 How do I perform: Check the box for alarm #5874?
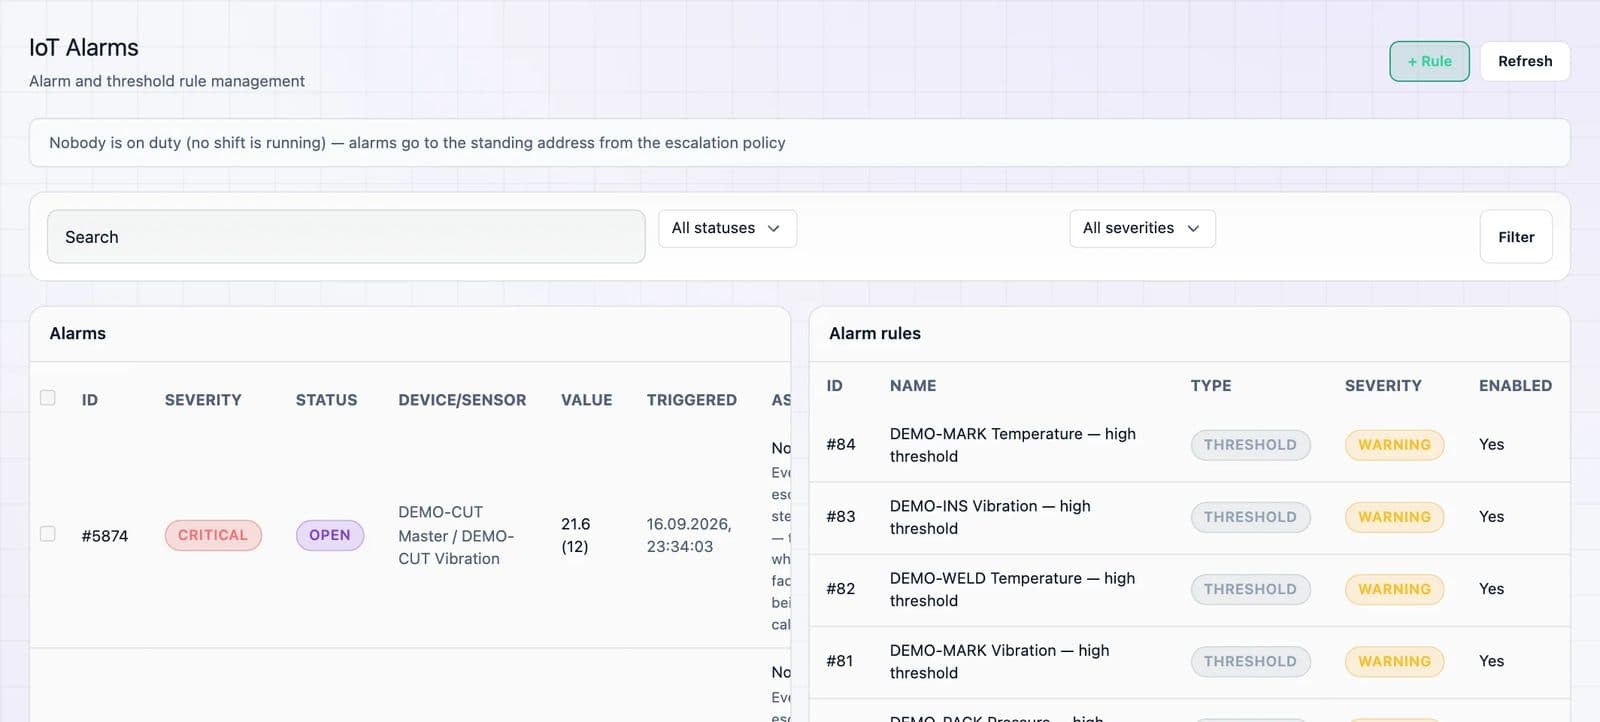(x=48, y=534)
